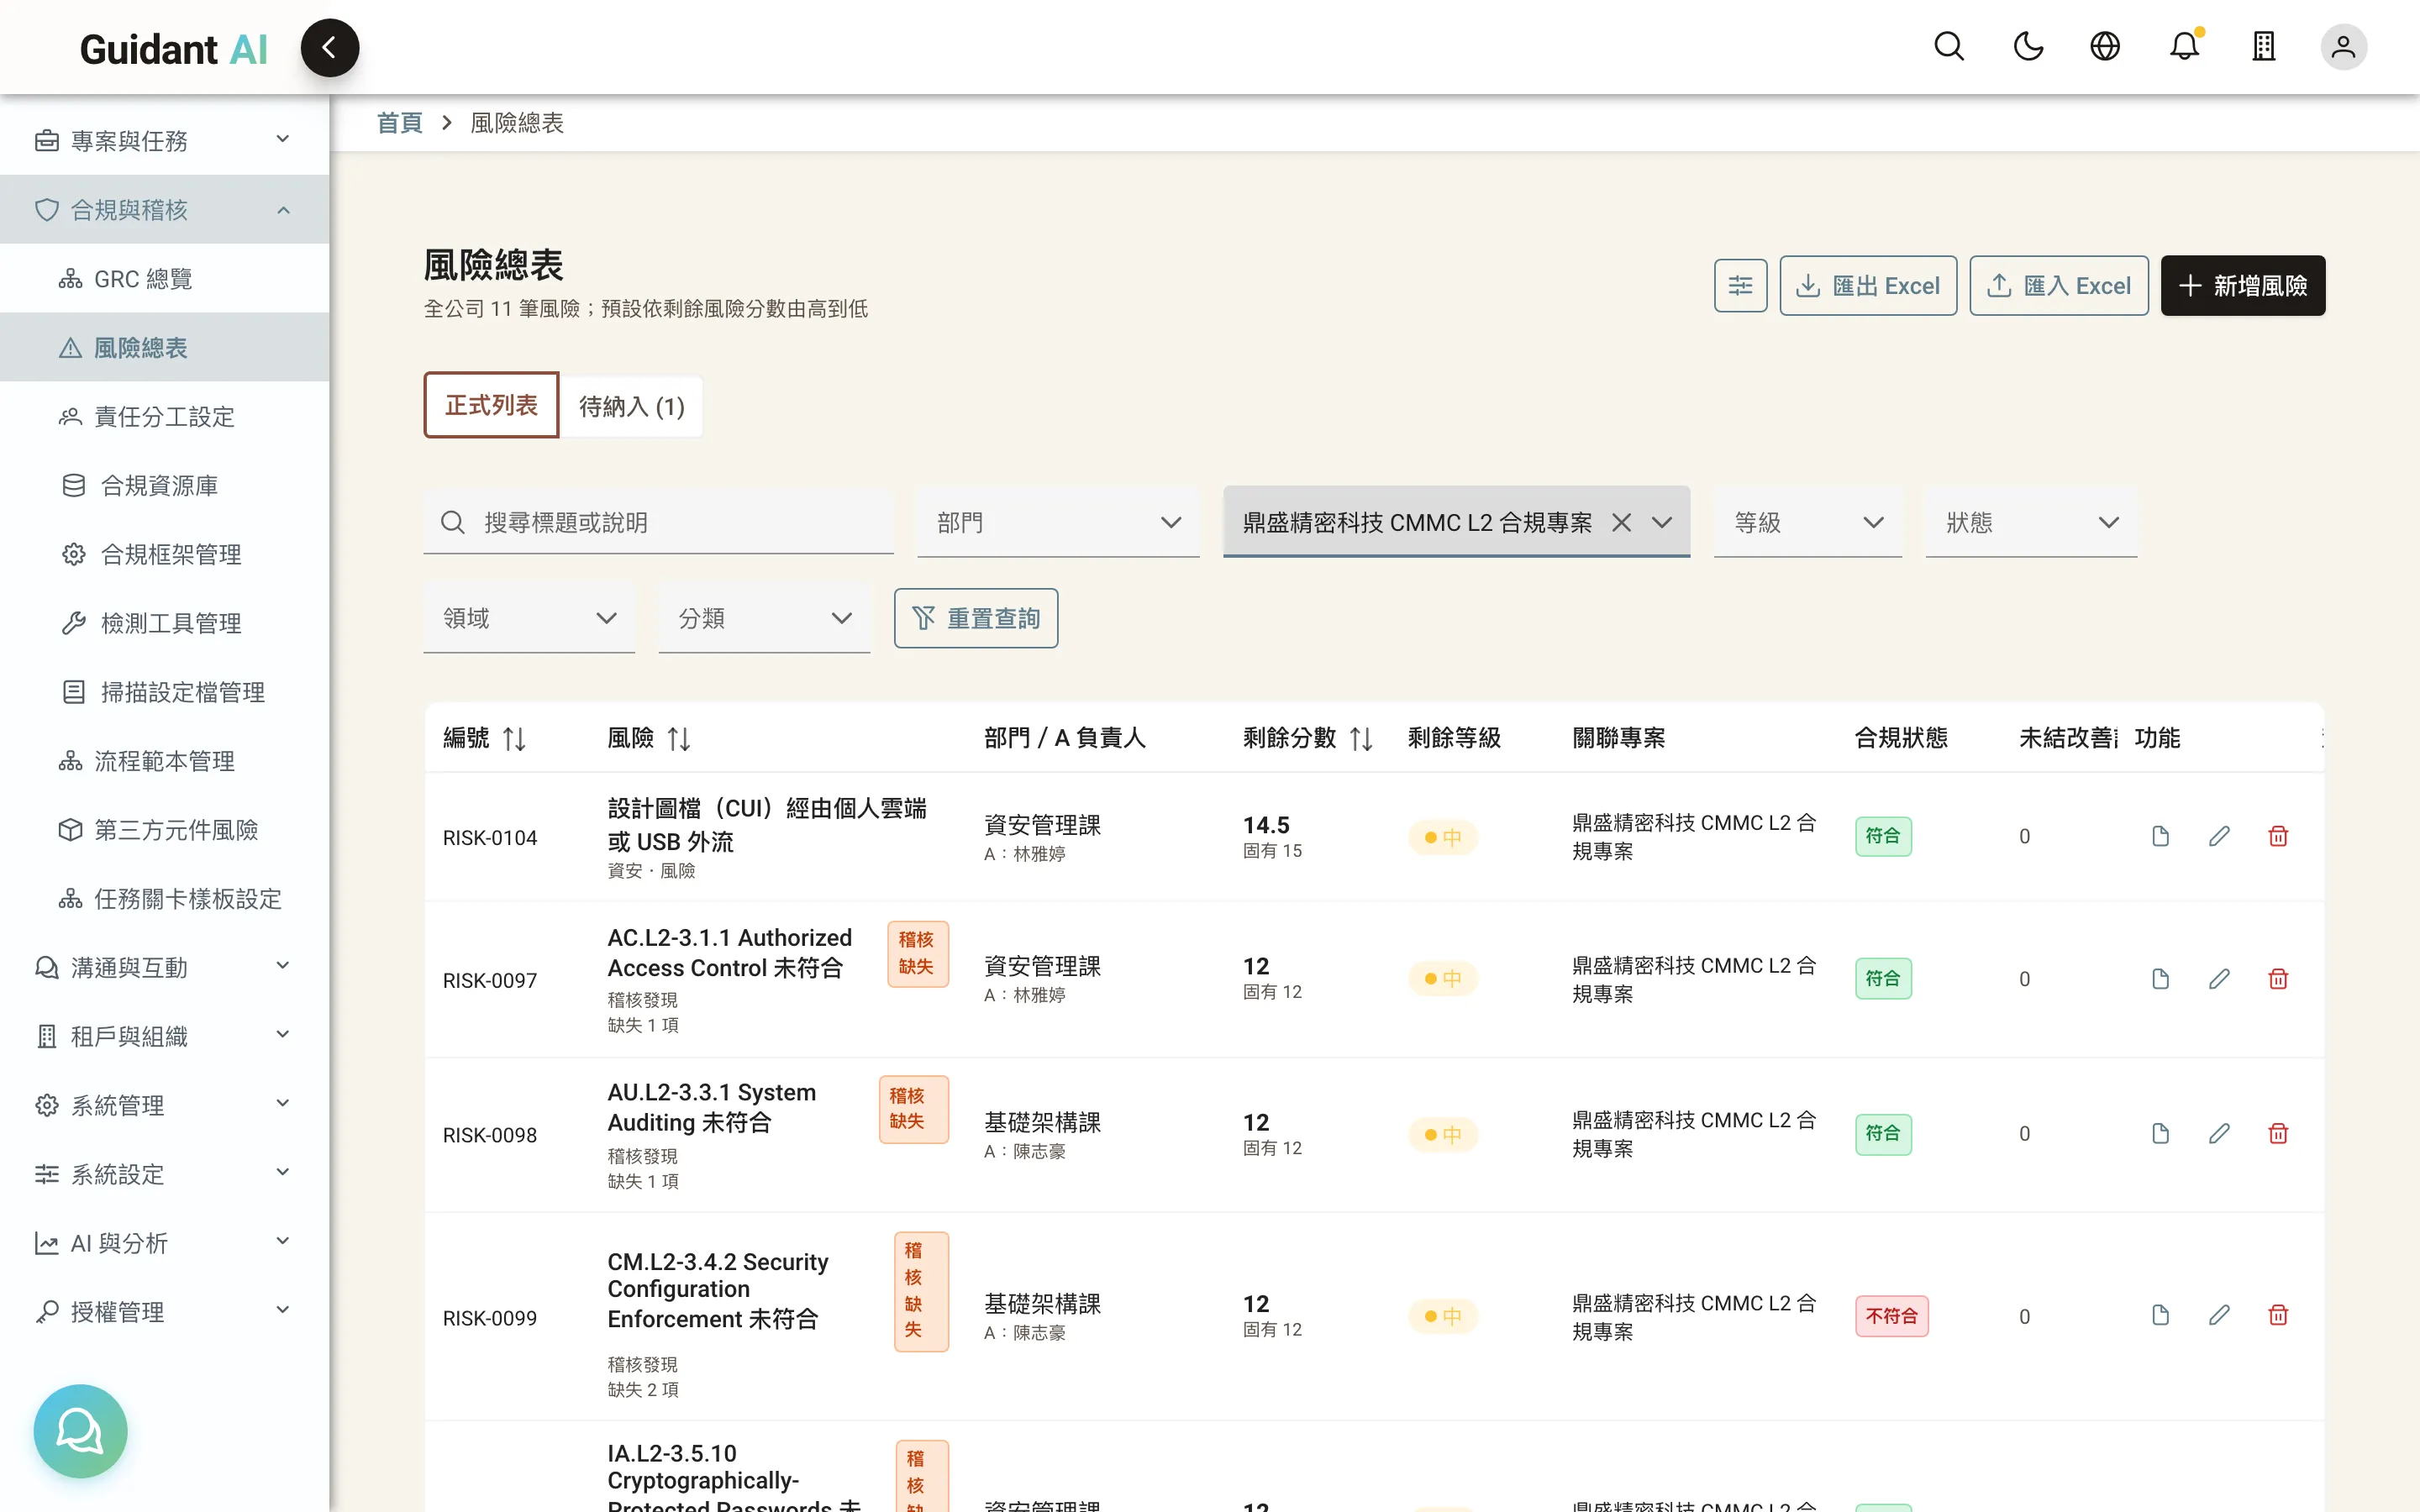The image size is (2420, 1512).
Task: Switch to the 待納入 (1) tab
Action: tap(631, 406)
